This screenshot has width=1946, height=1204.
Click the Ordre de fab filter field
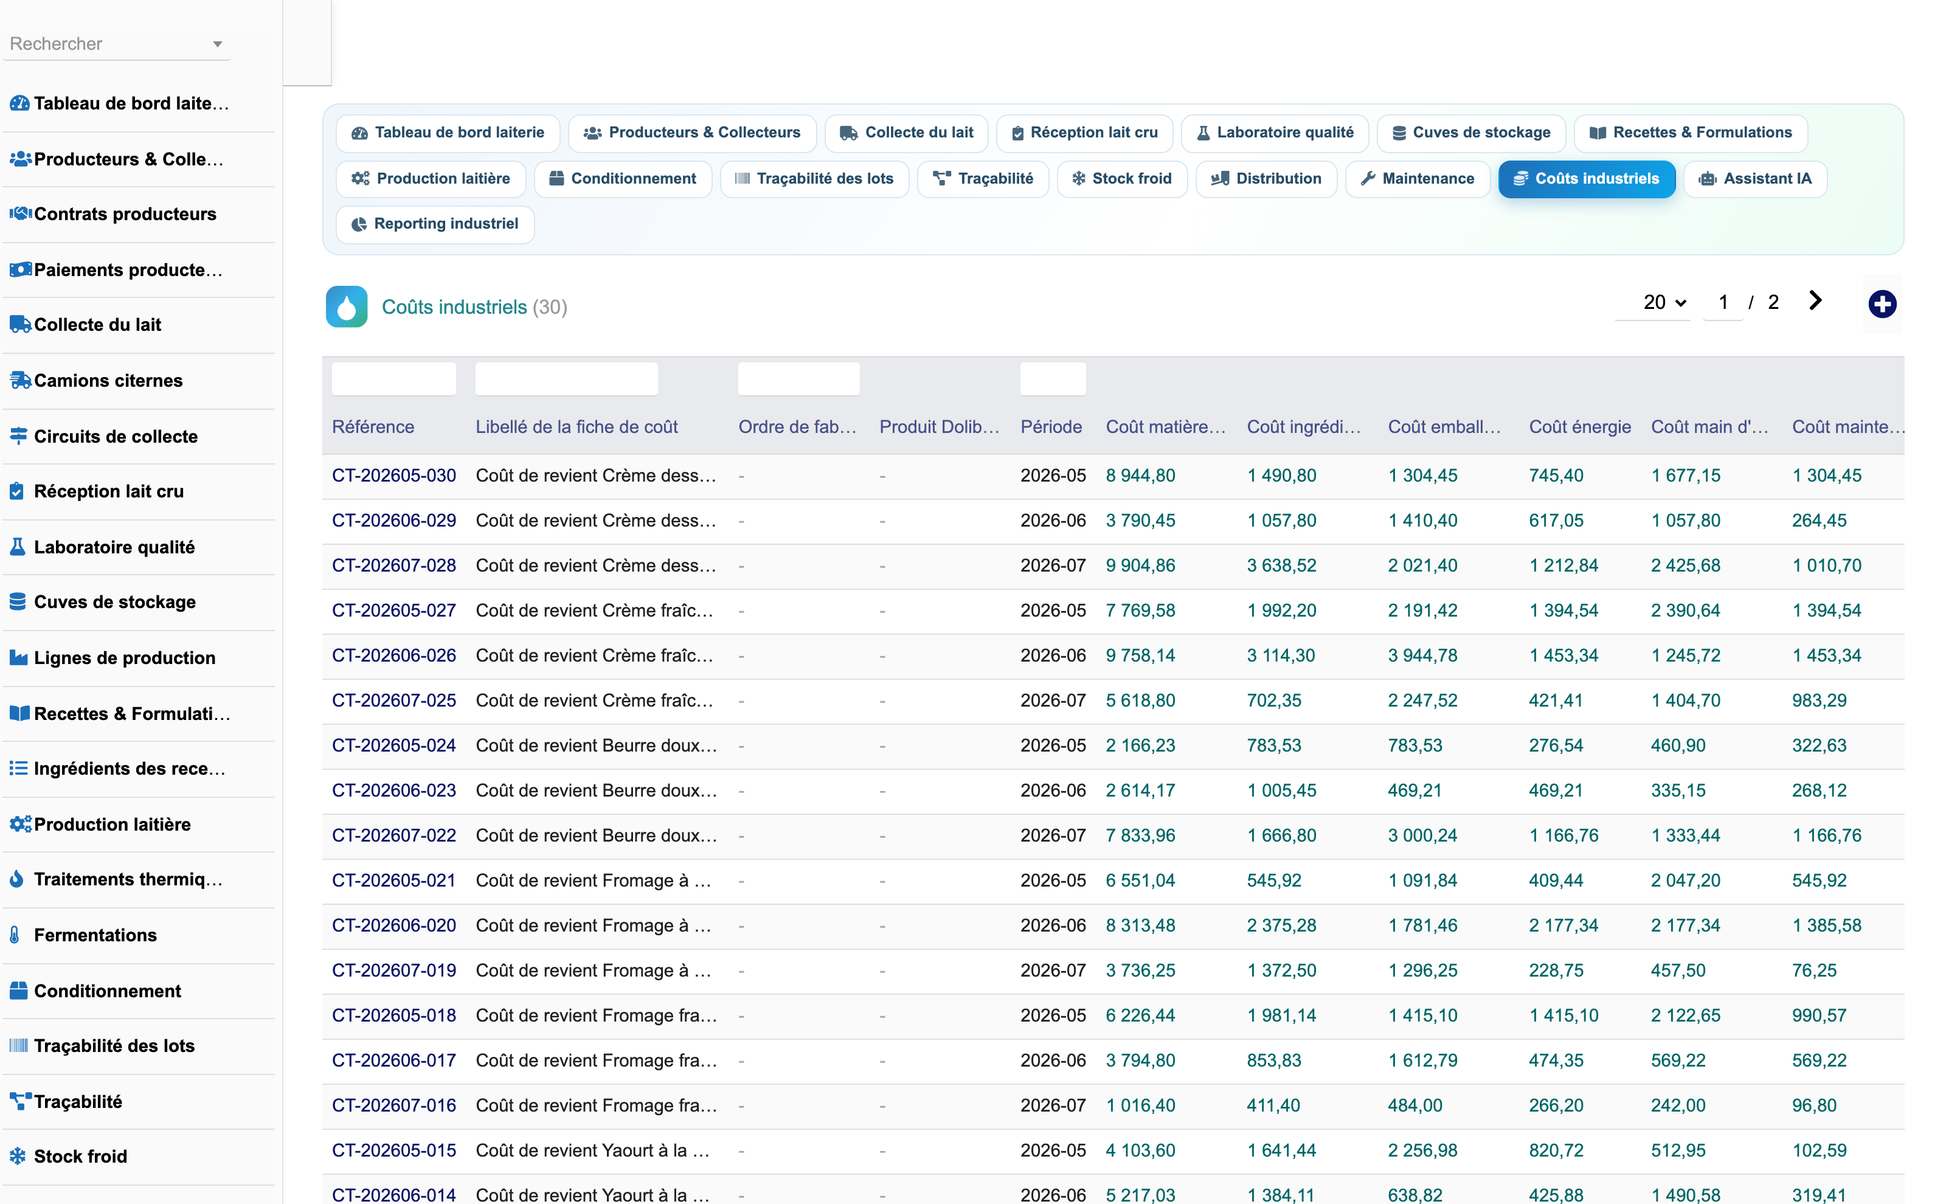pyautogui.click(x=799, y=379)
